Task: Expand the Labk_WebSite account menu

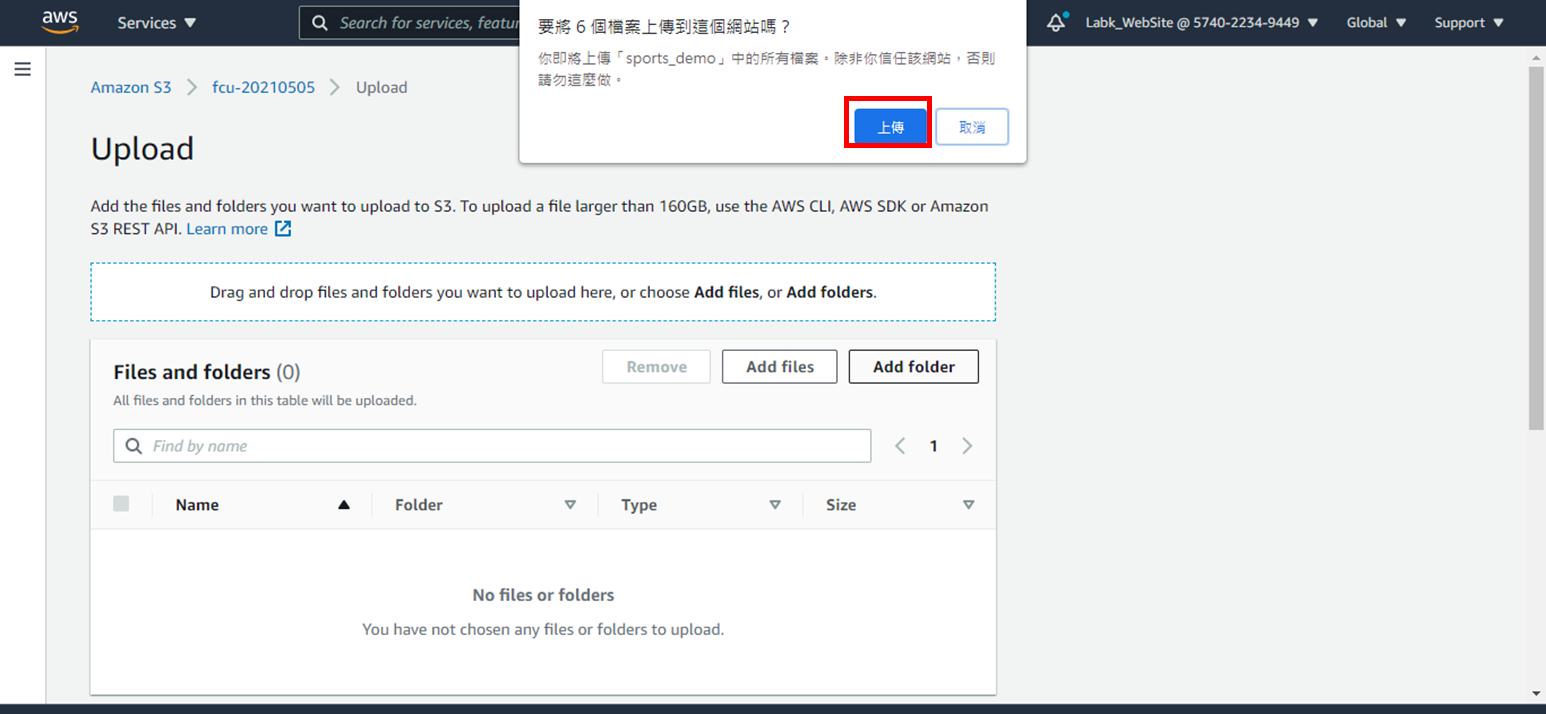Action: click(x=1202, y=22)
